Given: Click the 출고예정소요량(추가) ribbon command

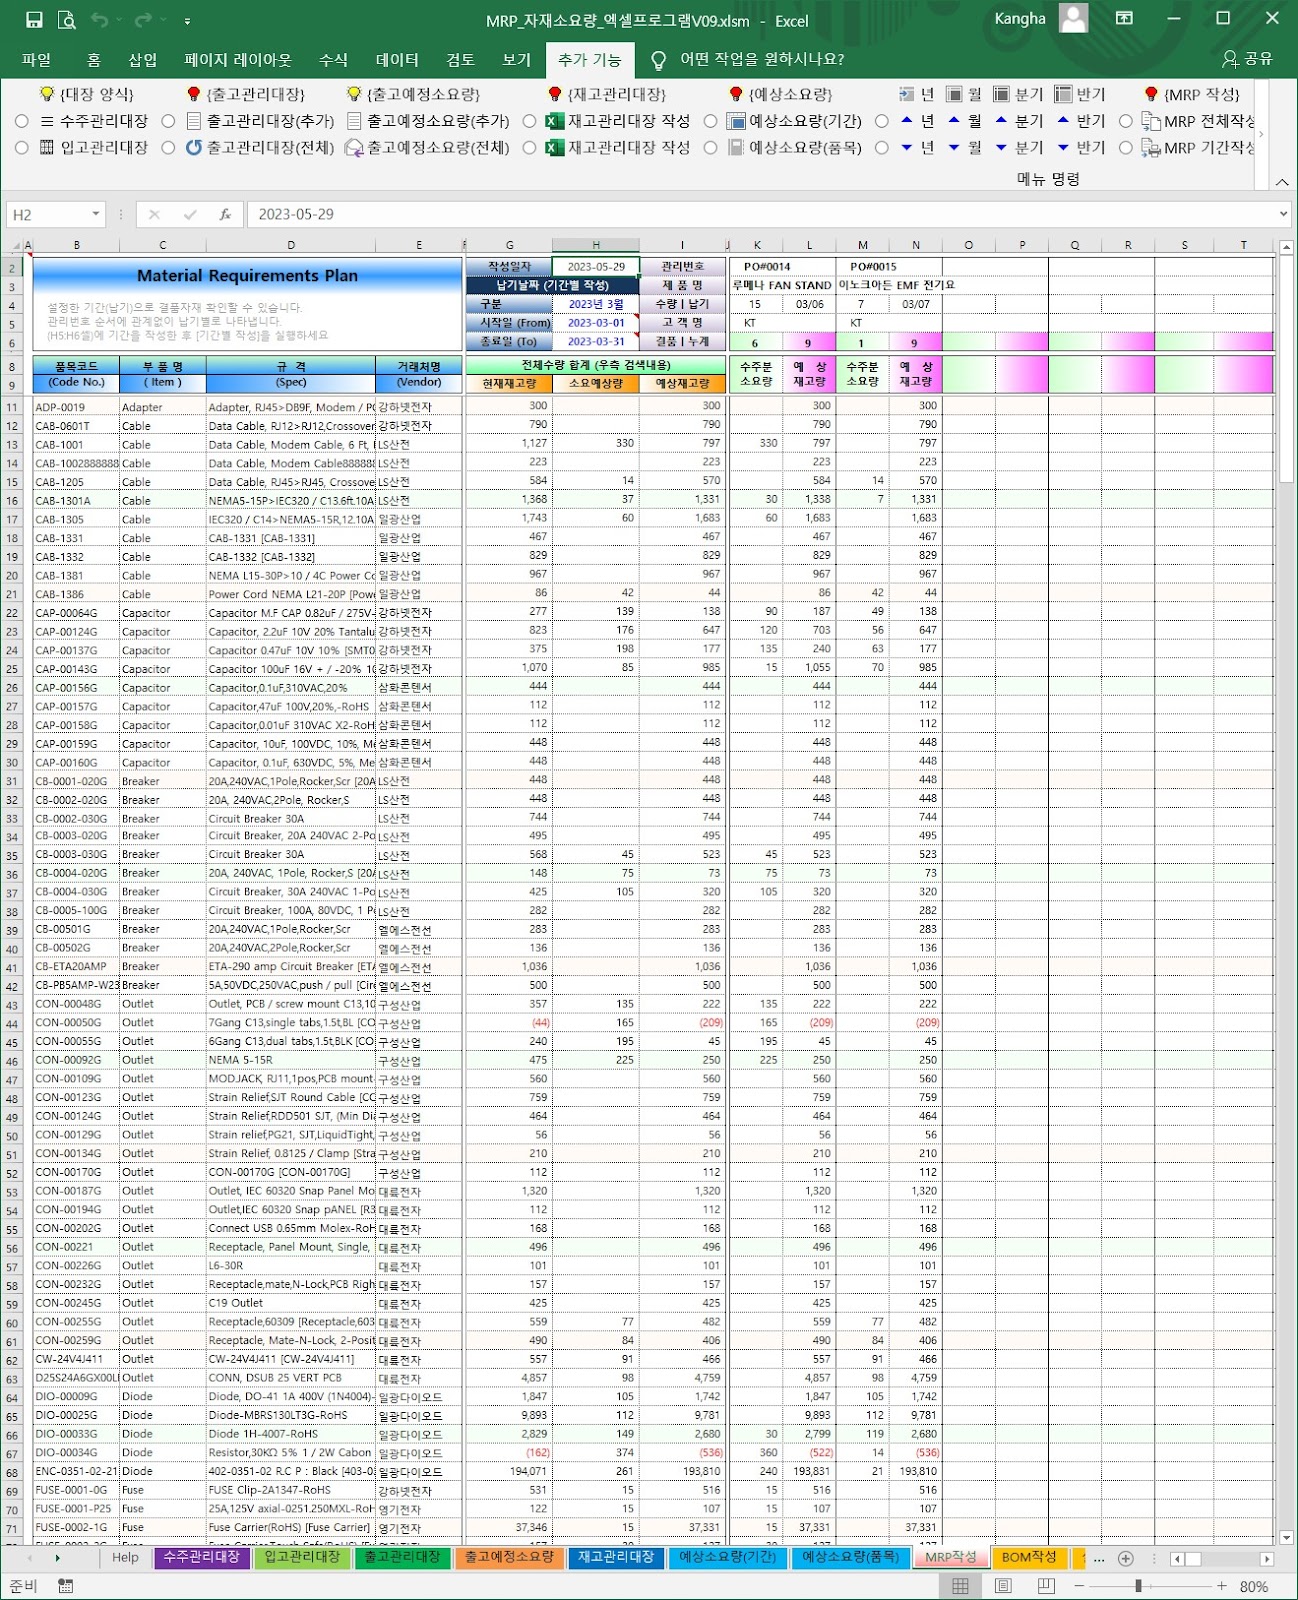Looking at the screenshot, I should point(428,121).
